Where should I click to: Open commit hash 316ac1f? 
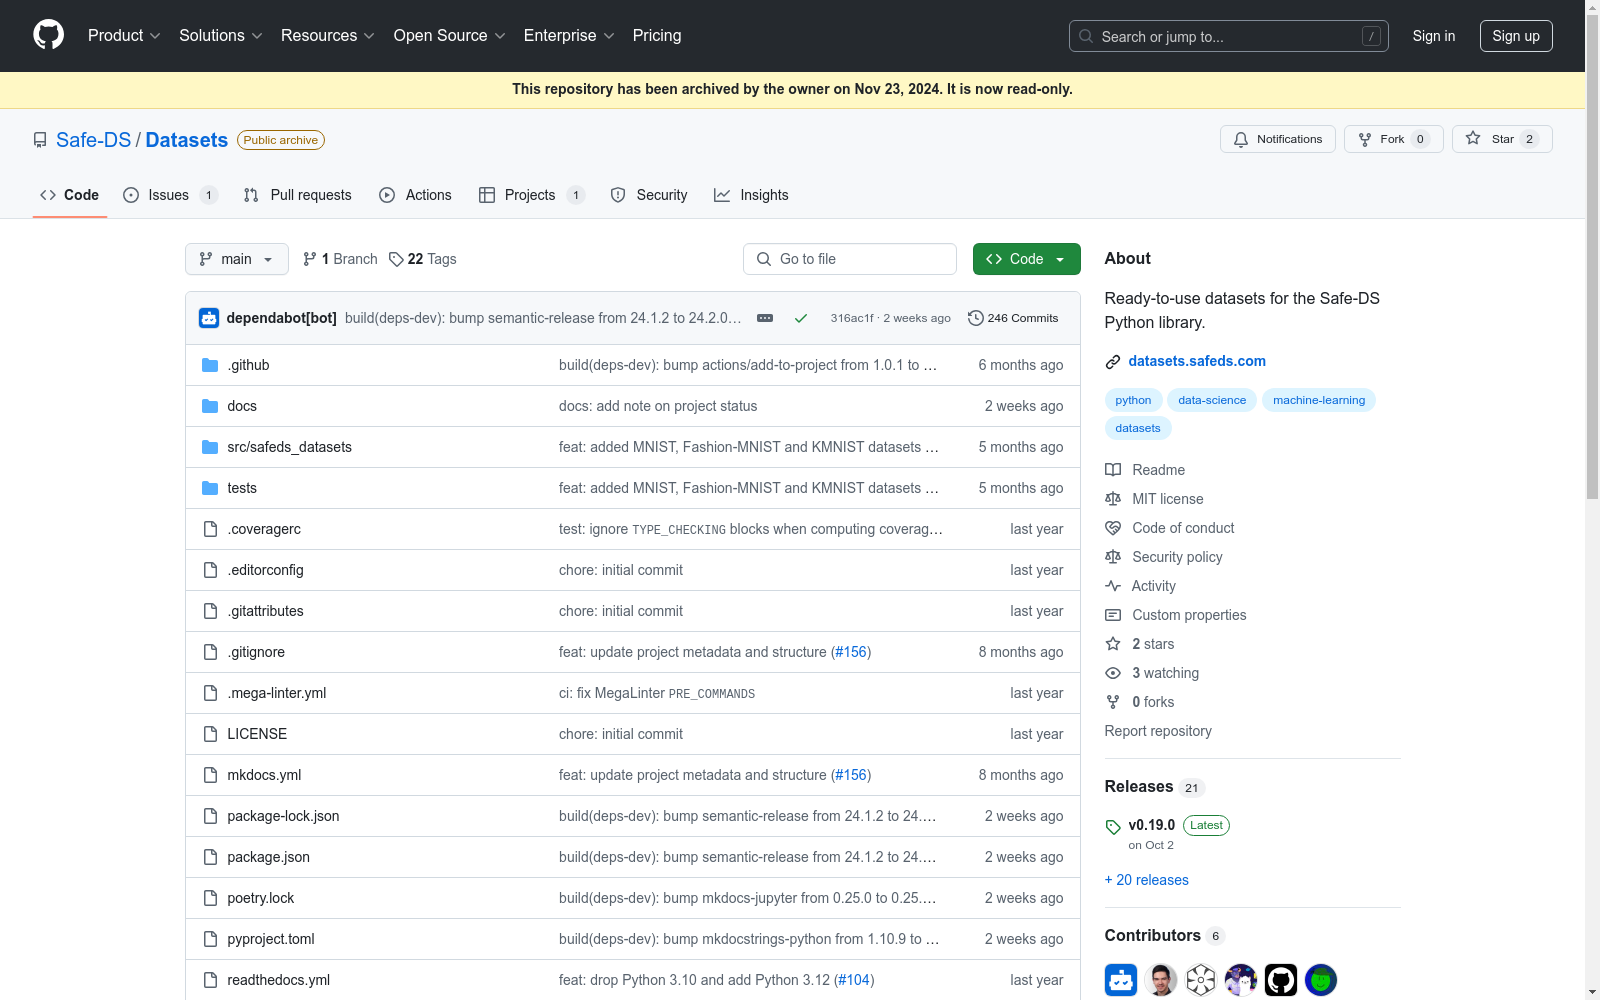(x=852, y=318)
